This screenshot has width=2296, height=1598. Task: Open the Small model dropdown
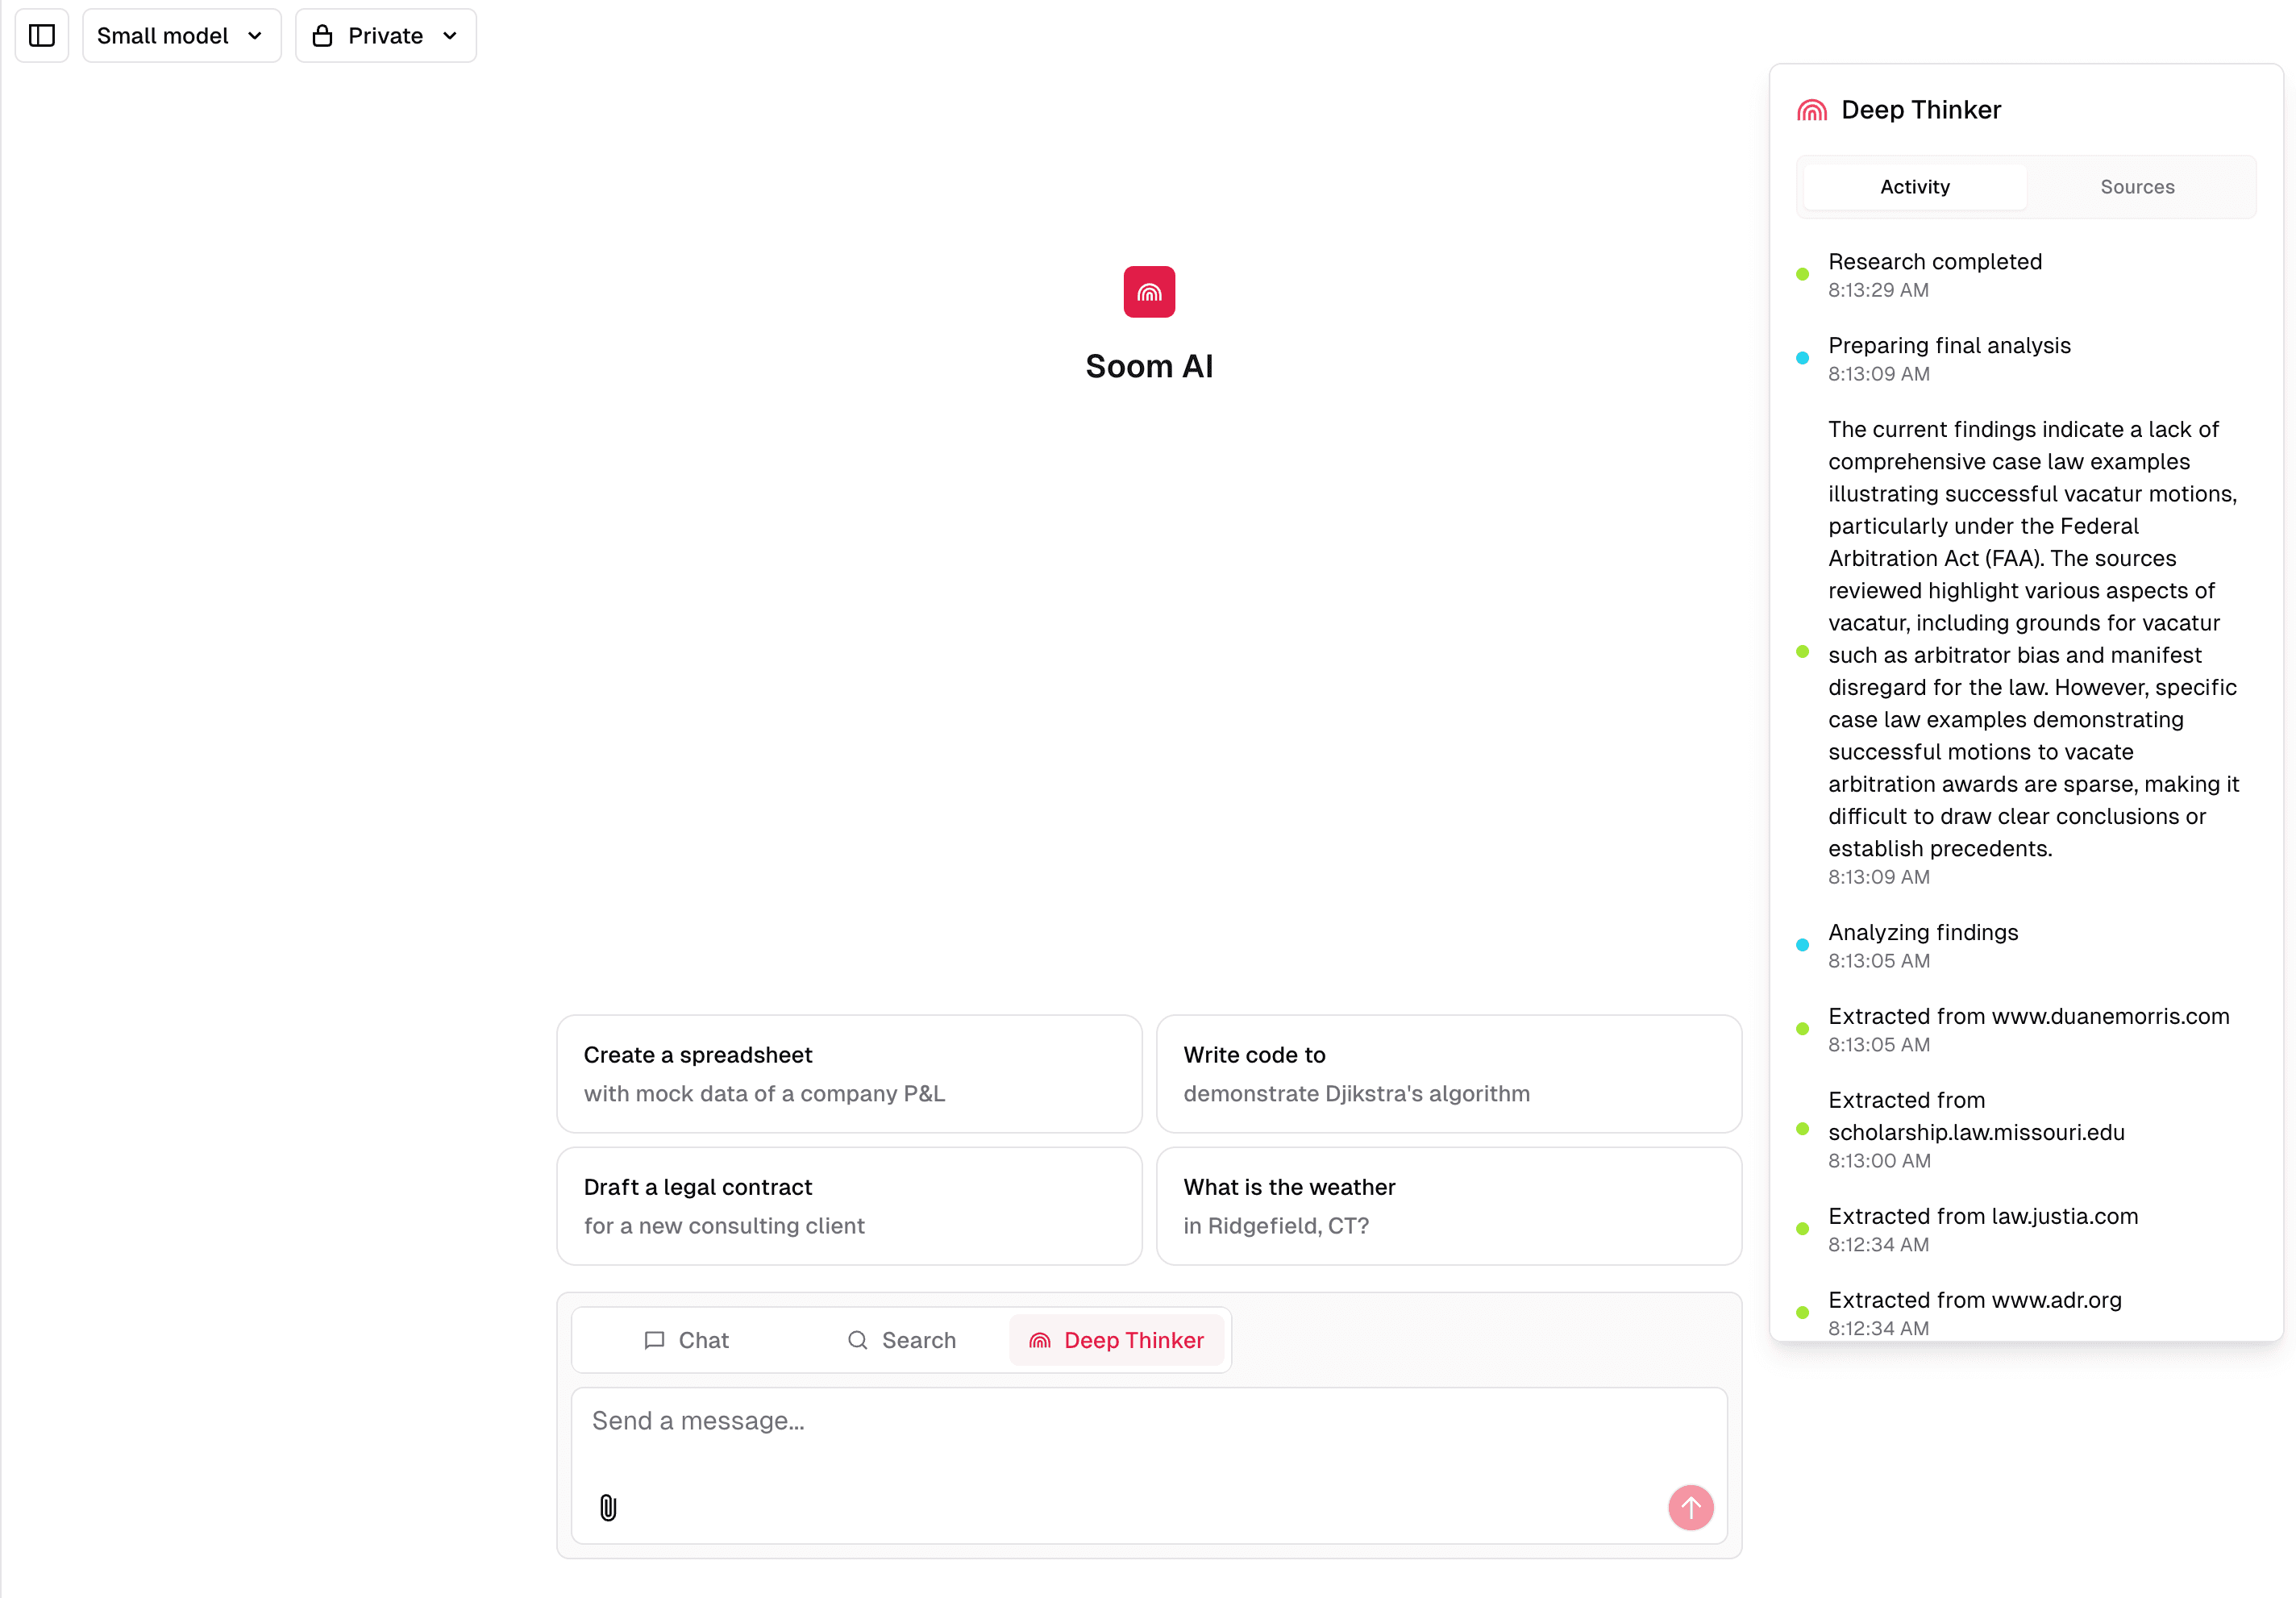coord(181,36)
